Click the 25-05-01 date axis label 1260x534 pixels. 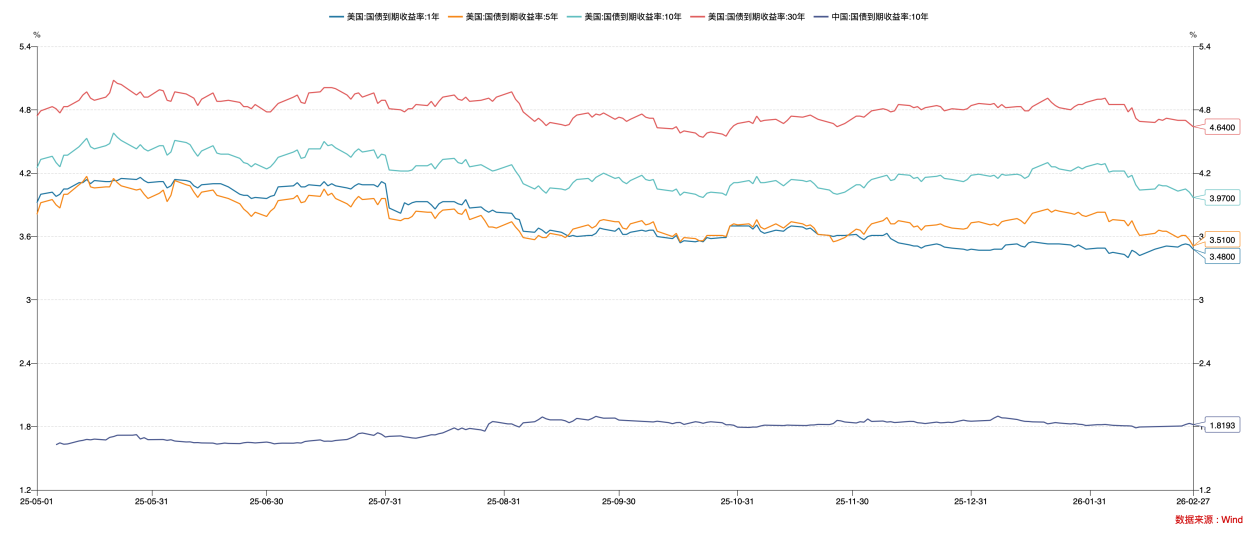[37, 501]
